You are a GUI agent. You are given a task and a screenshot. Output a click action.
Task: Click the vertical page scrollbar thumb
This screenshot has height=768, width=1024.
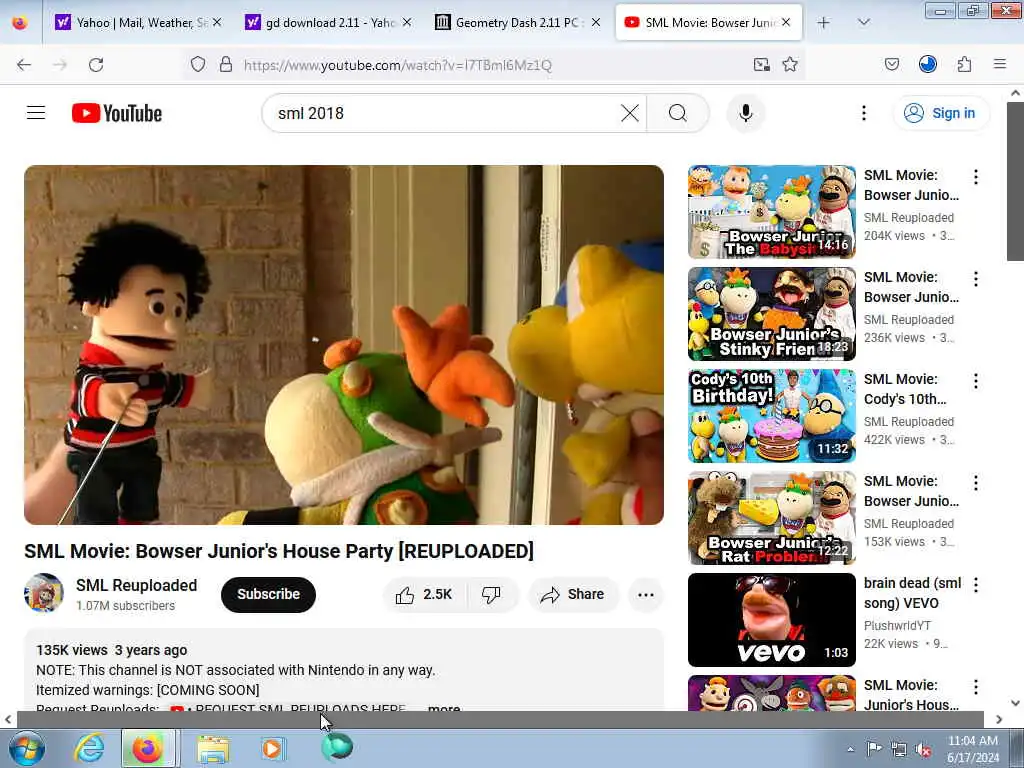point(1015,182)
